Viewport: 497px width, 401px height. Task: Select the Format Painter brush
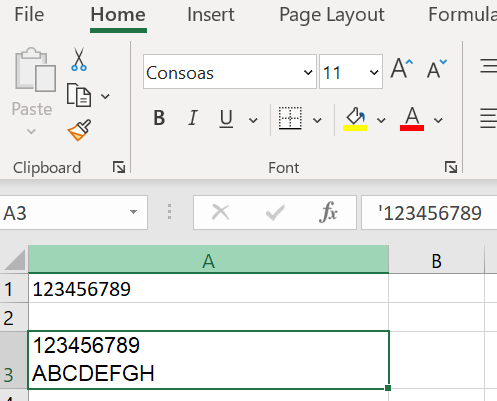(x=79, y=130)
